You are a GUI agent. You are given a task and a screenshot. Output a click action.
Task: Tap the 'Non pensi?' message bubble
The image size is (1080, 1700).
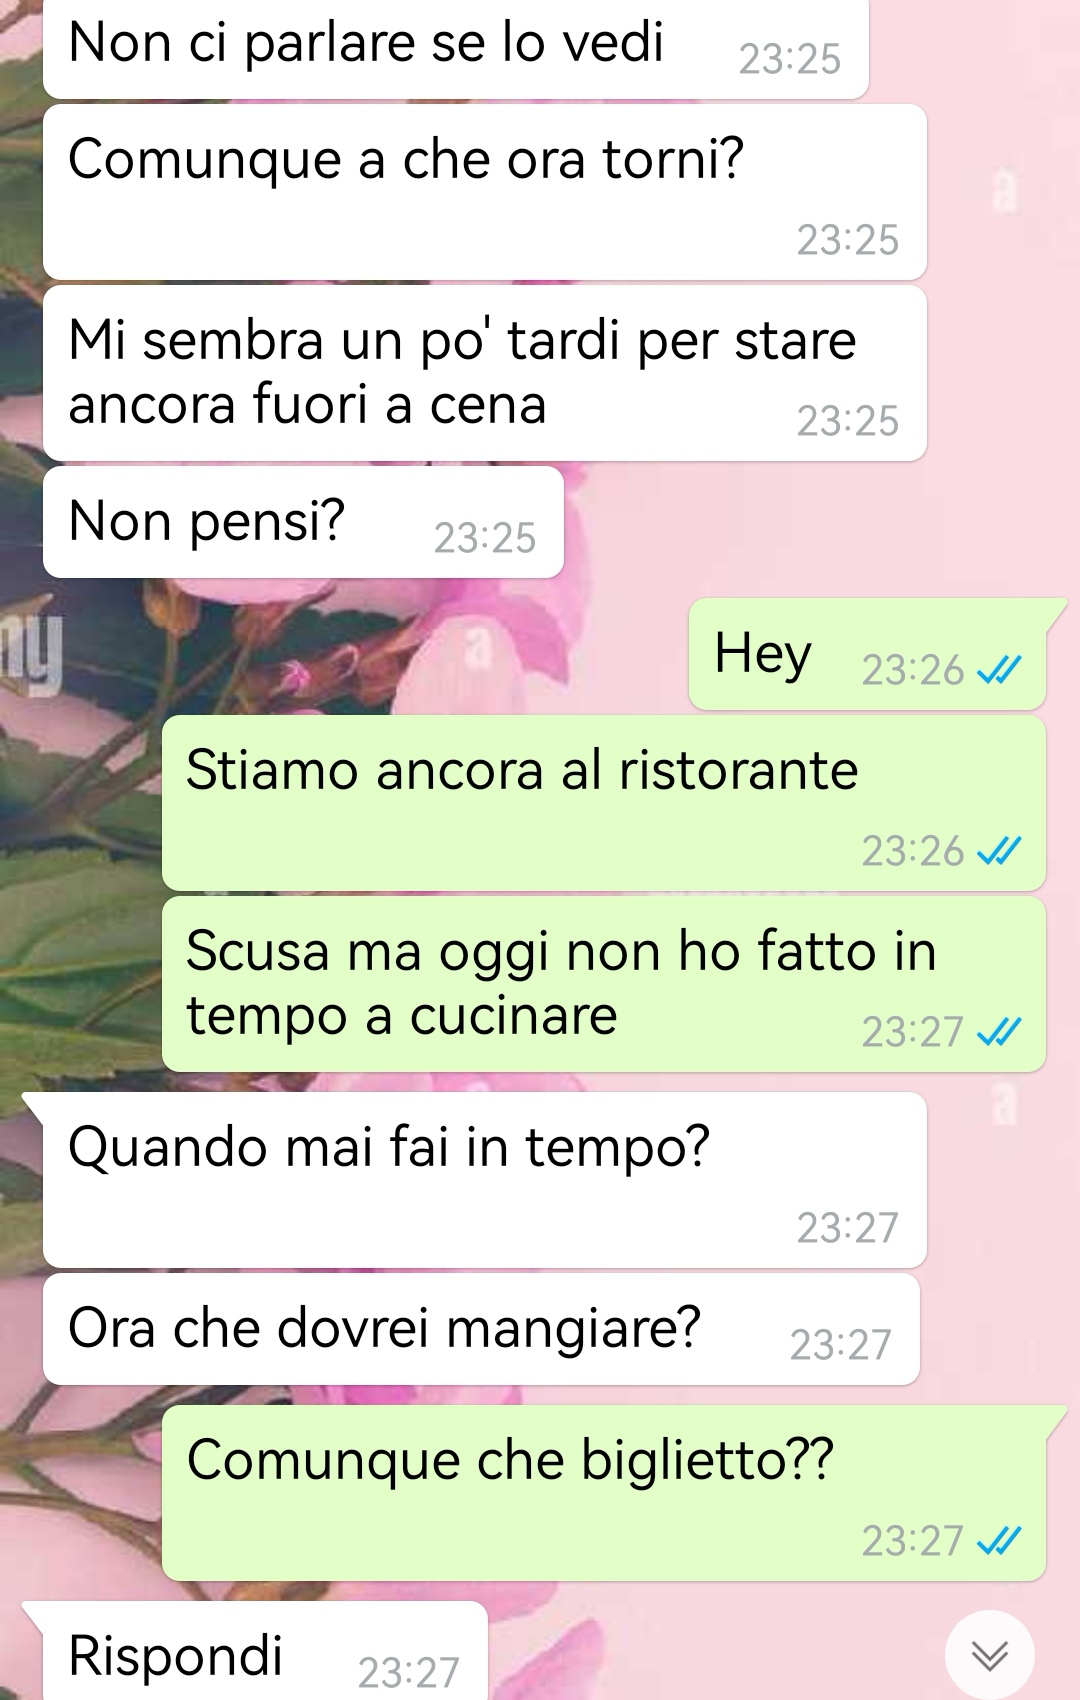pyautogui.click(x=303, y=522)
